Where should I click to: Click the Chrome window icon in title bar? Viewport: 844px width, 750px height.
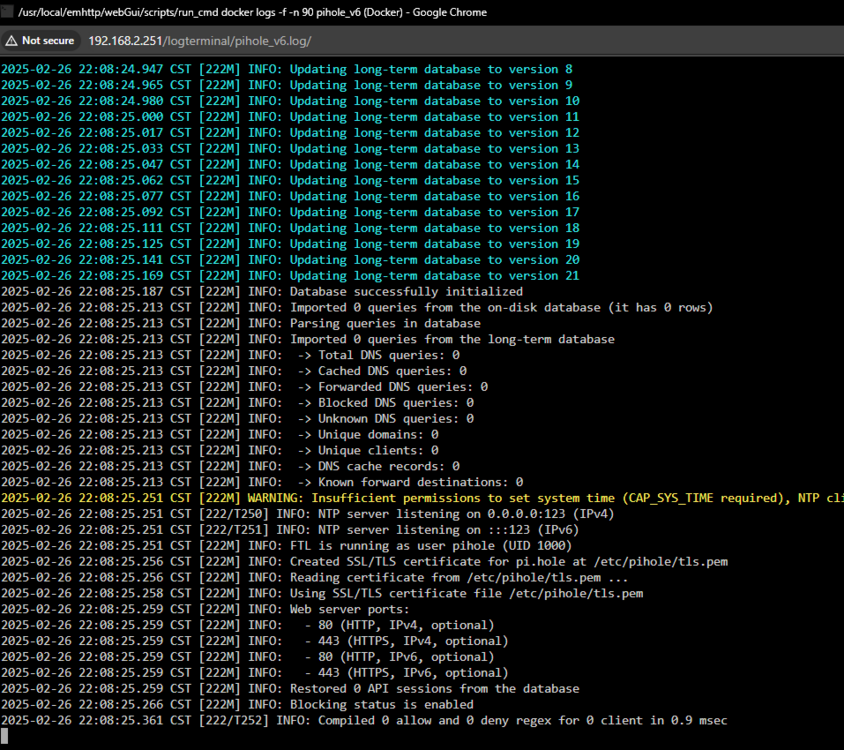tap(6, 12)
